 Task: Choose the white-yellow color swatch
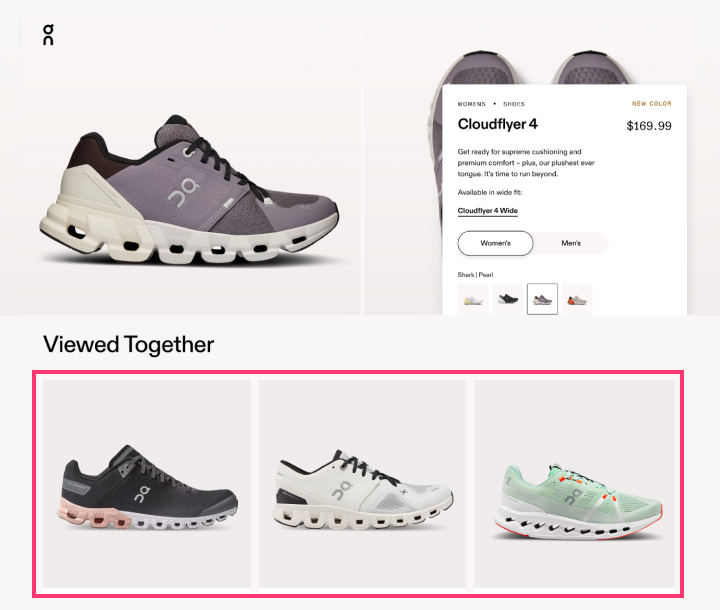(473, 299)
